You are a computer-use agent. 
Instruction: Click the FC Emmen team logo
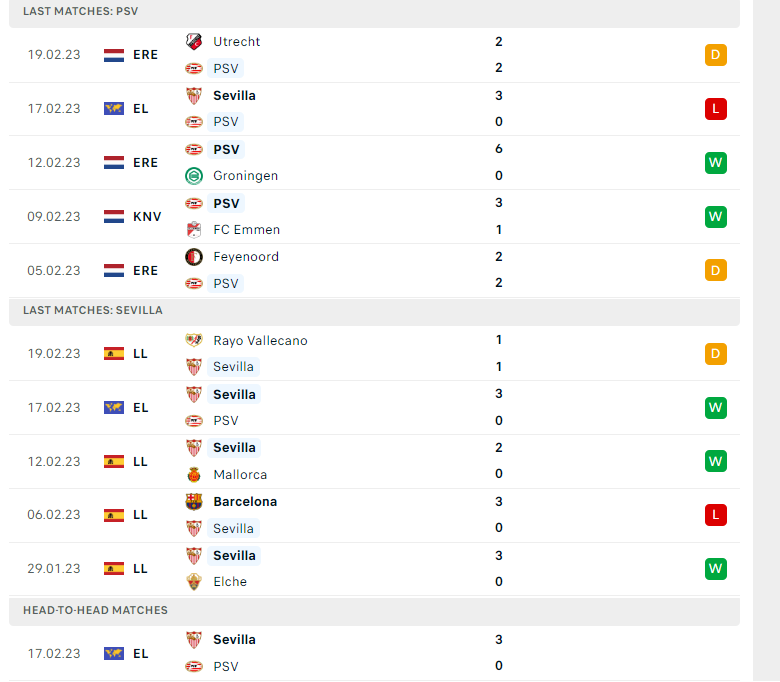click(x=194, y=230)
